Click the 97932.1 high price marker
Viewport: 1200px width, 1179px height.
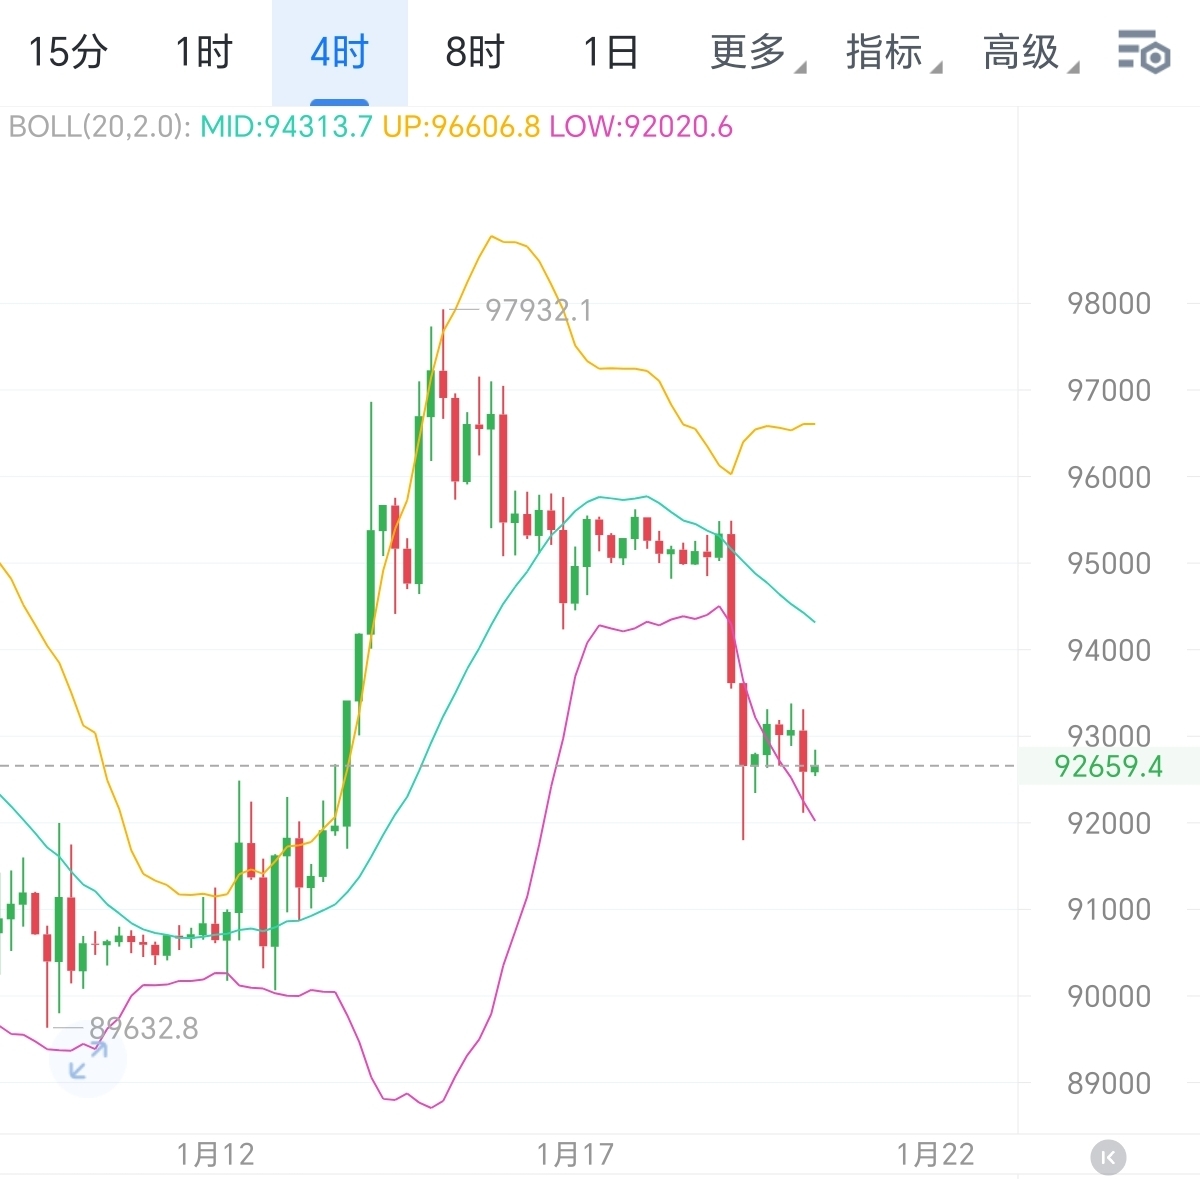(536, 311)
